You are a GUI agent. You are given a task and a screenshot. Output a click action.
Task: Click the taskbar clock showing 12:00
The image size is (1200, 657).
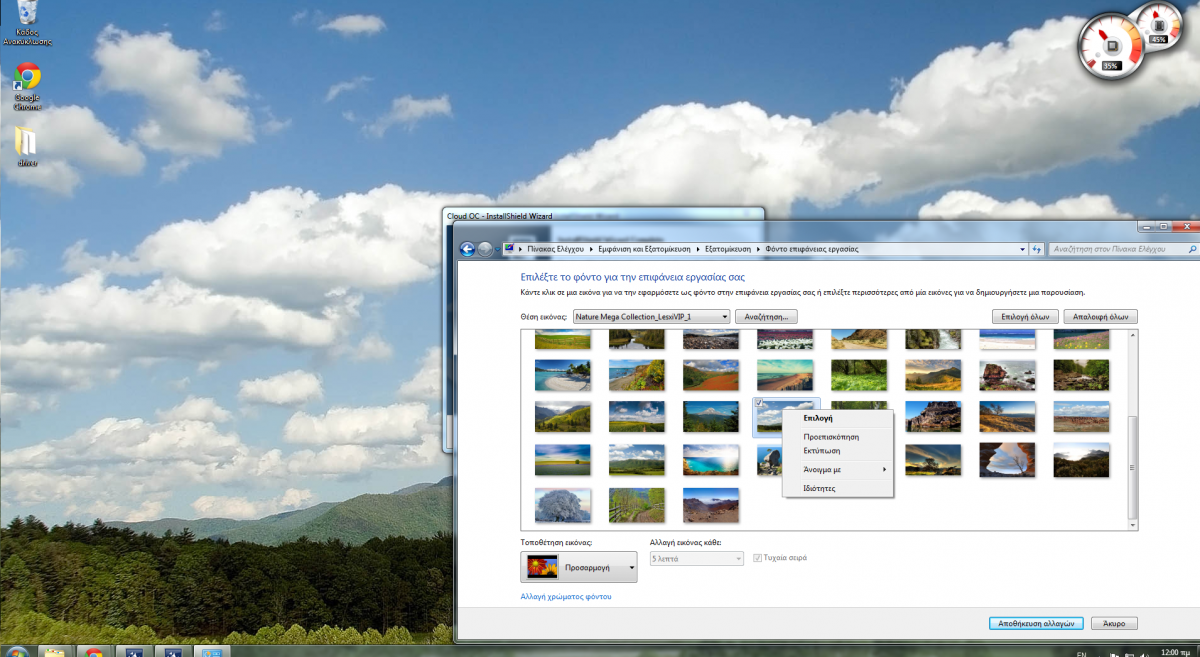point(1177,653)
